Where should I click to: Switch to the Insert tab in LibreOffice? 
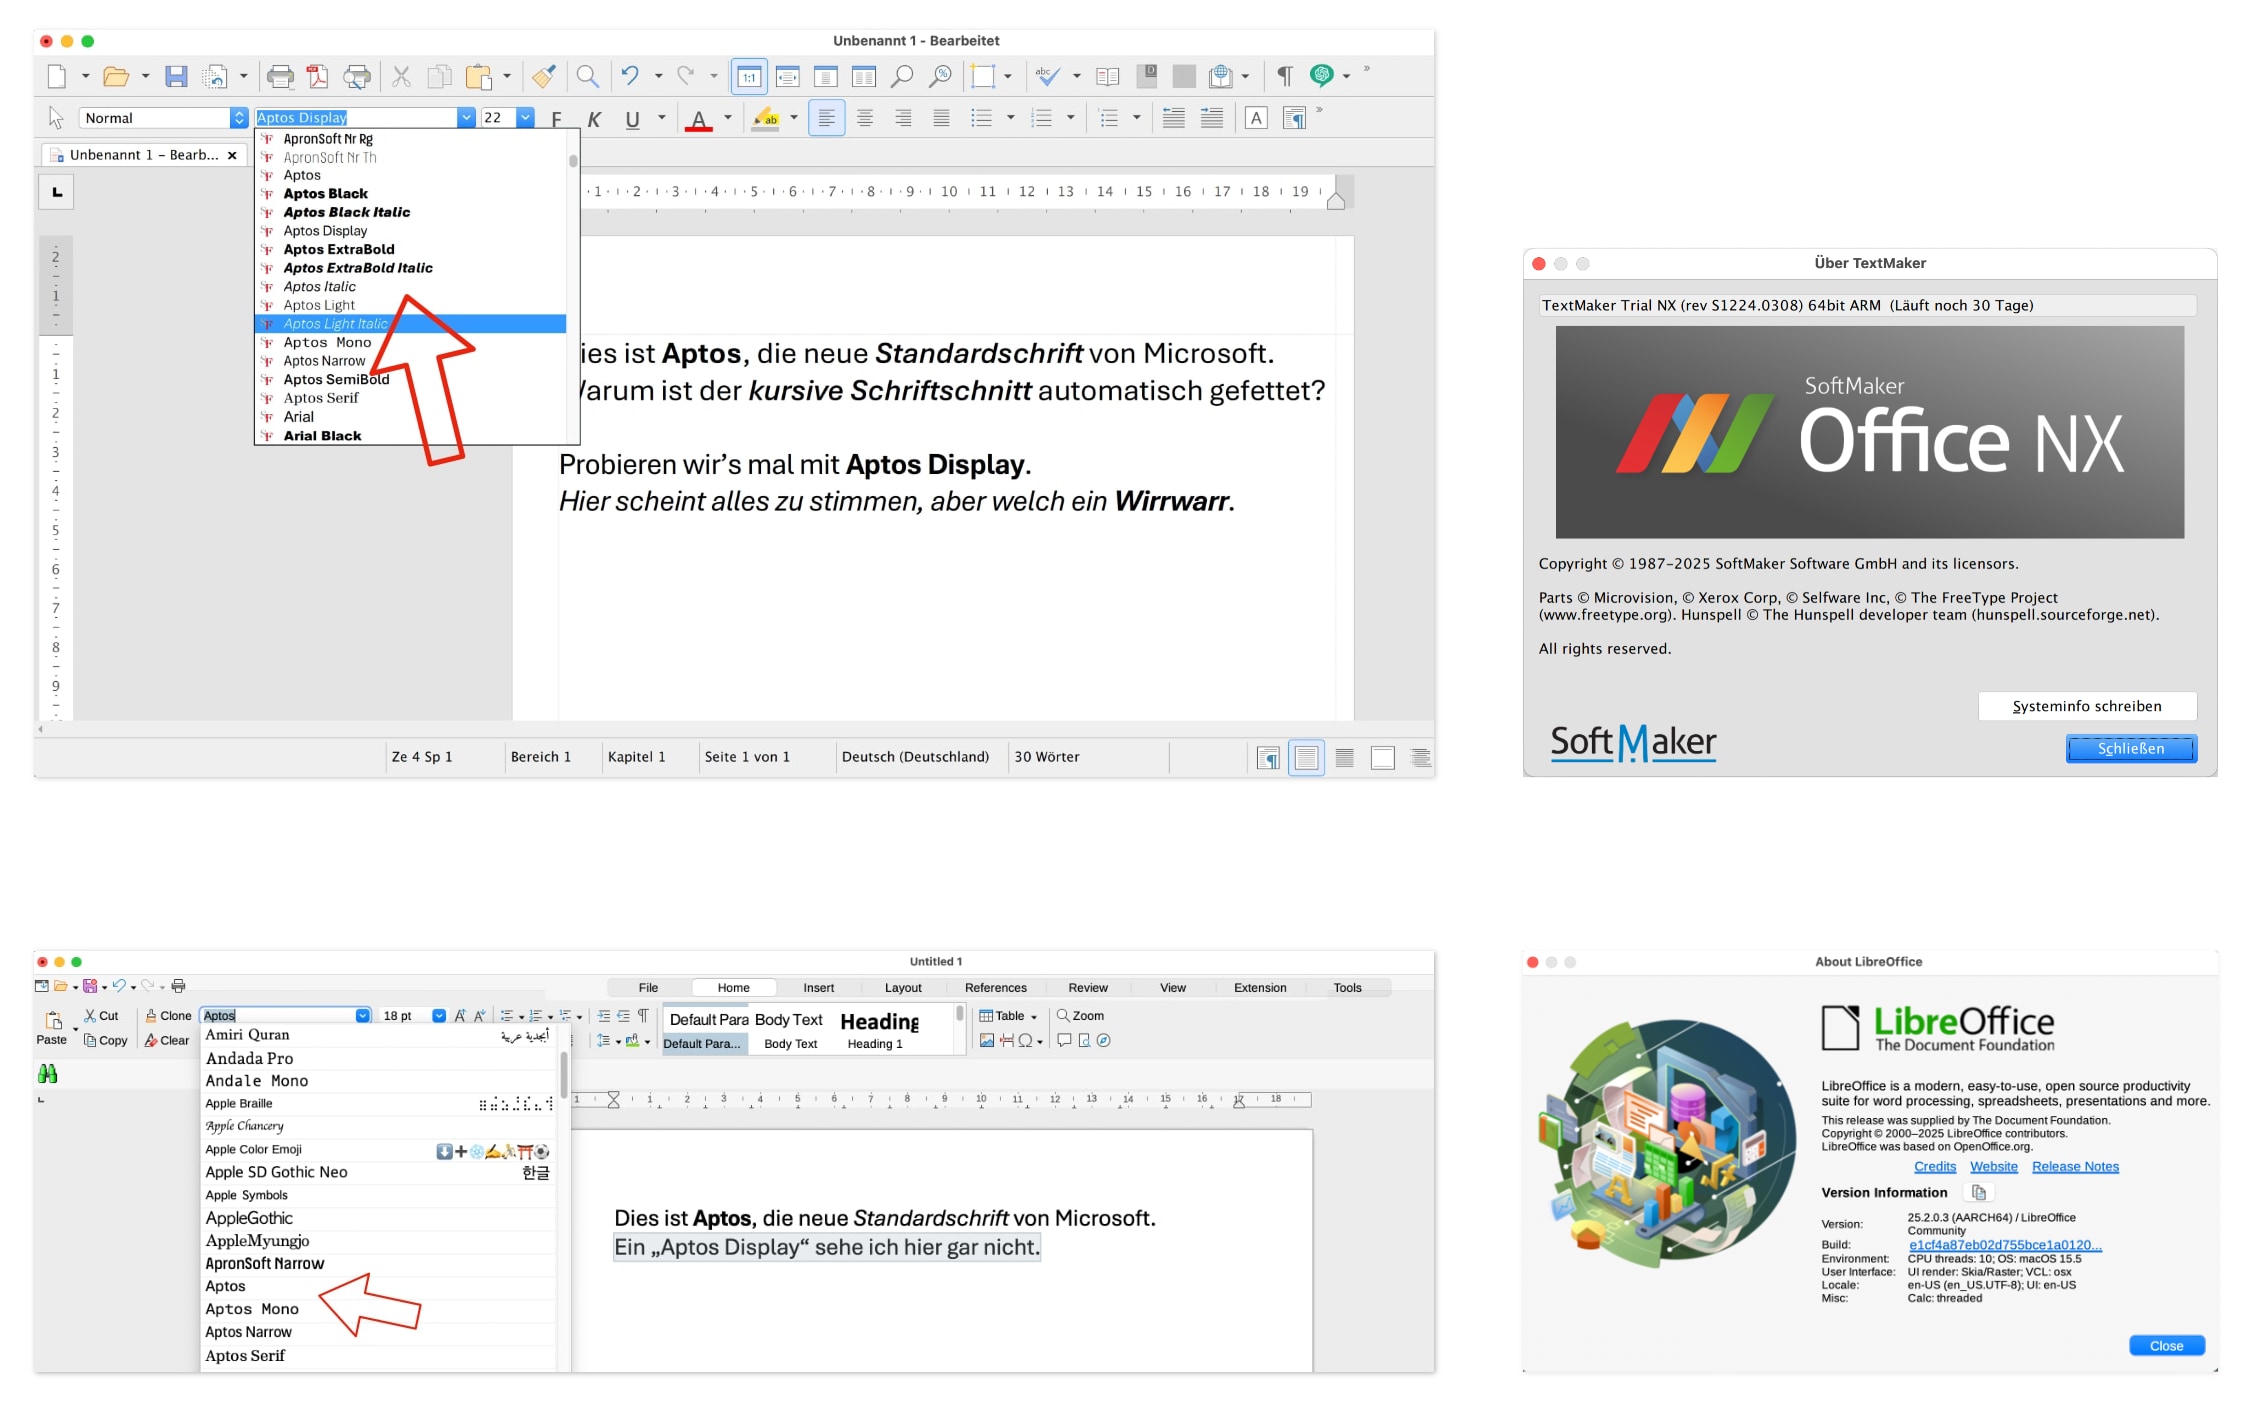coord(818,988)
